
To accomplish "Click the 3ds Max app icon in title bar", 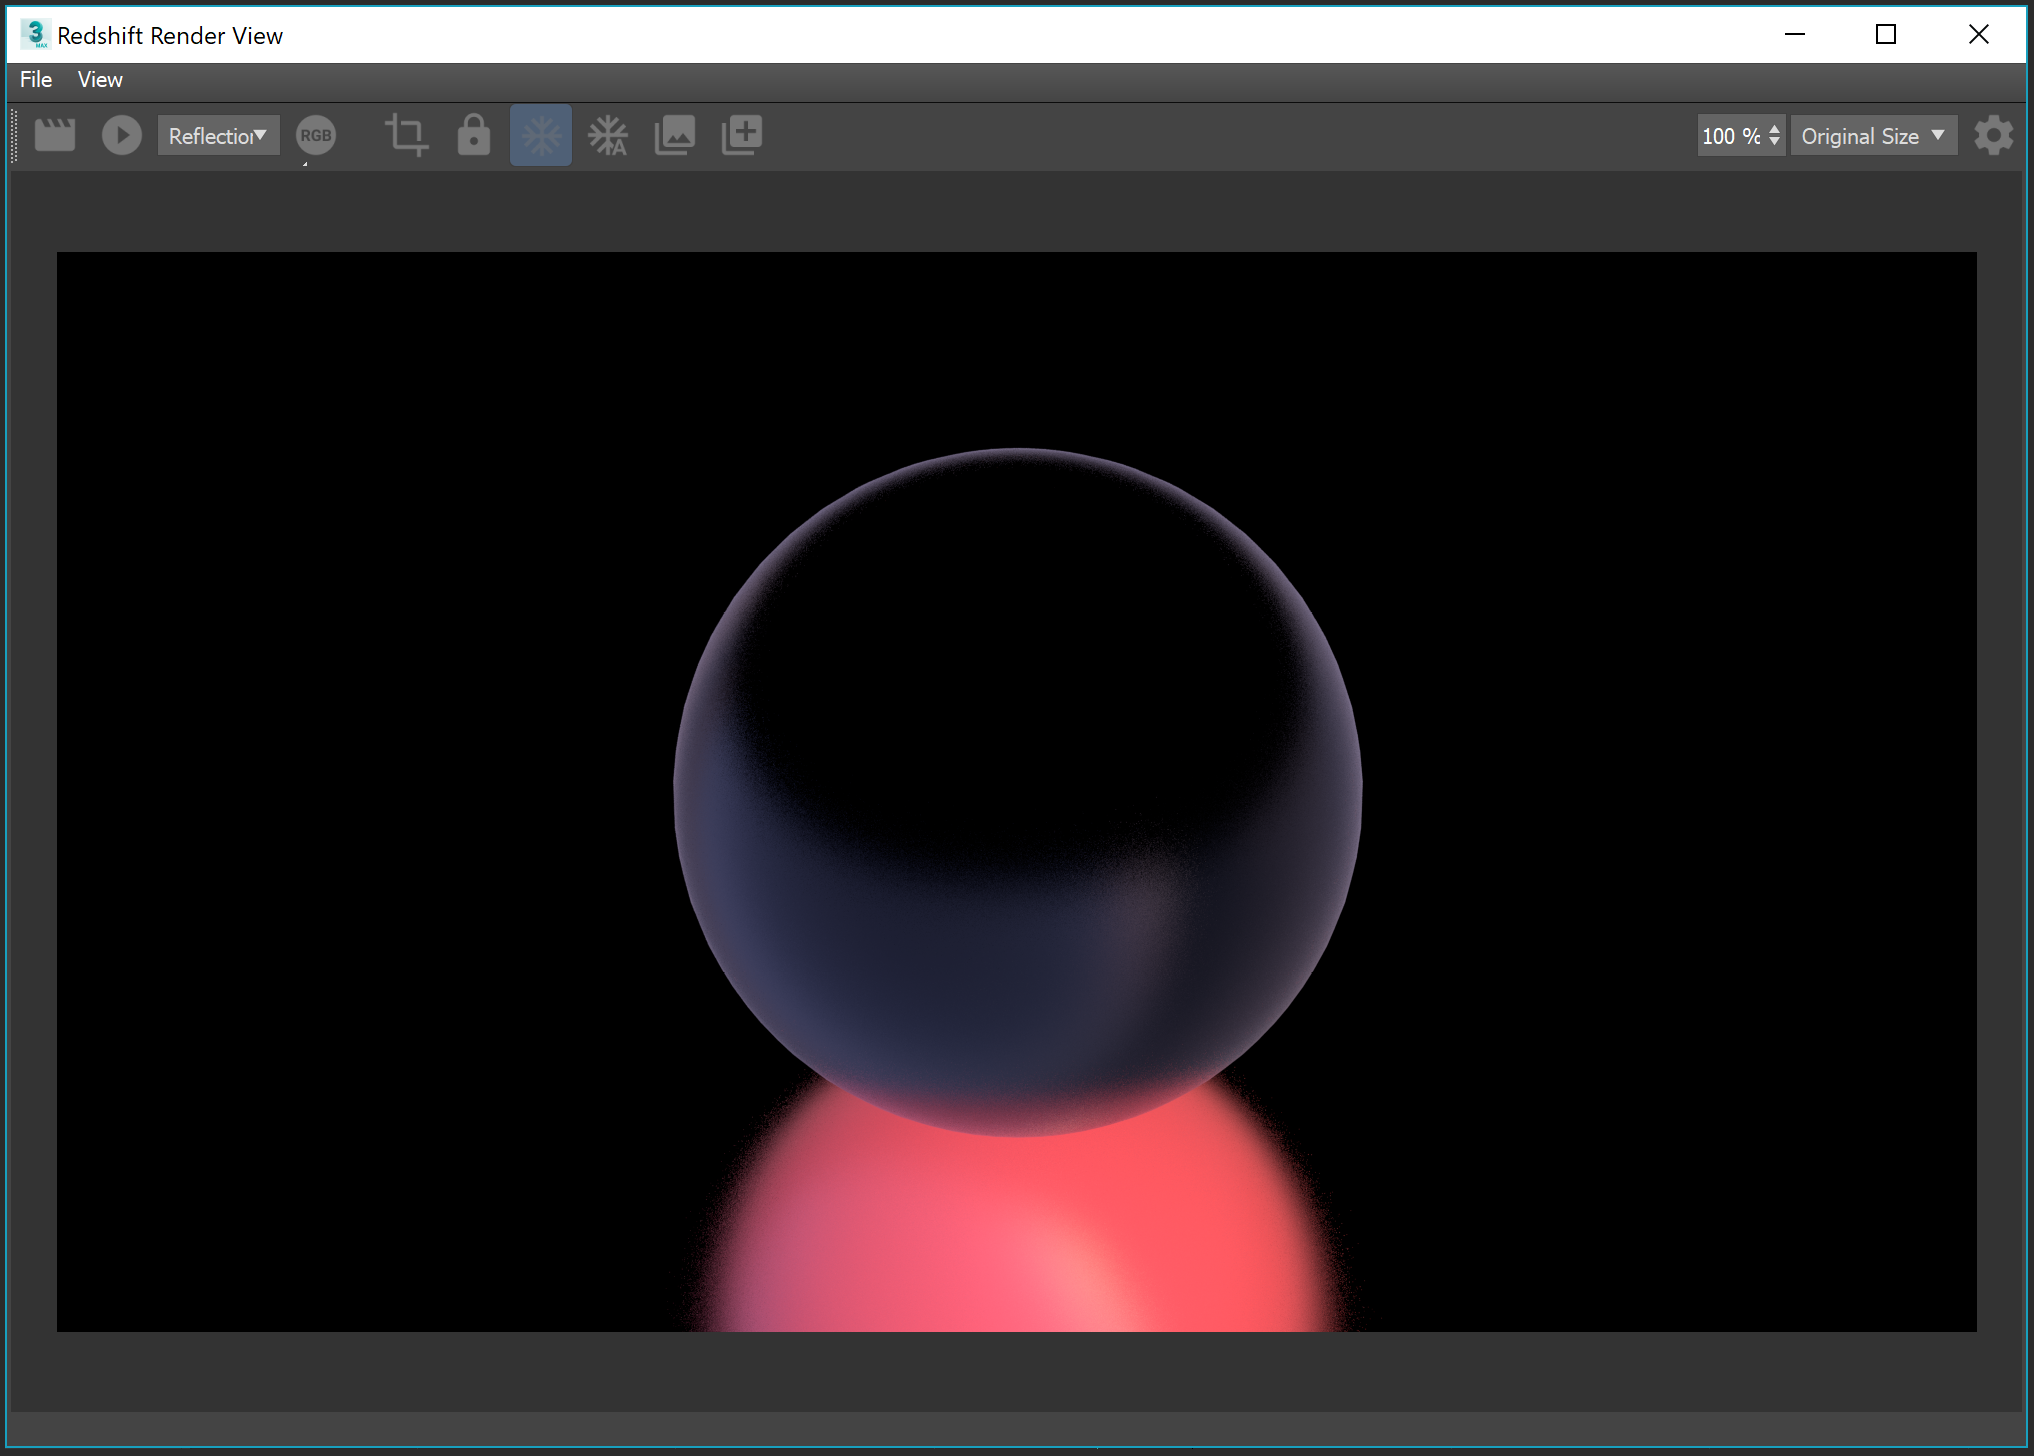I will [x=35, y=34].
